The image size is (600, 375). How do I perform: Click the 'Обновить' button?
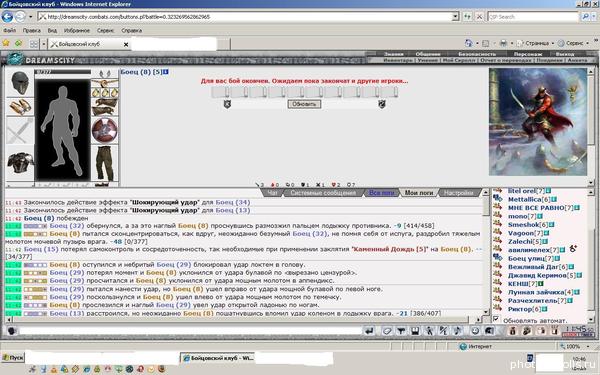304,104
